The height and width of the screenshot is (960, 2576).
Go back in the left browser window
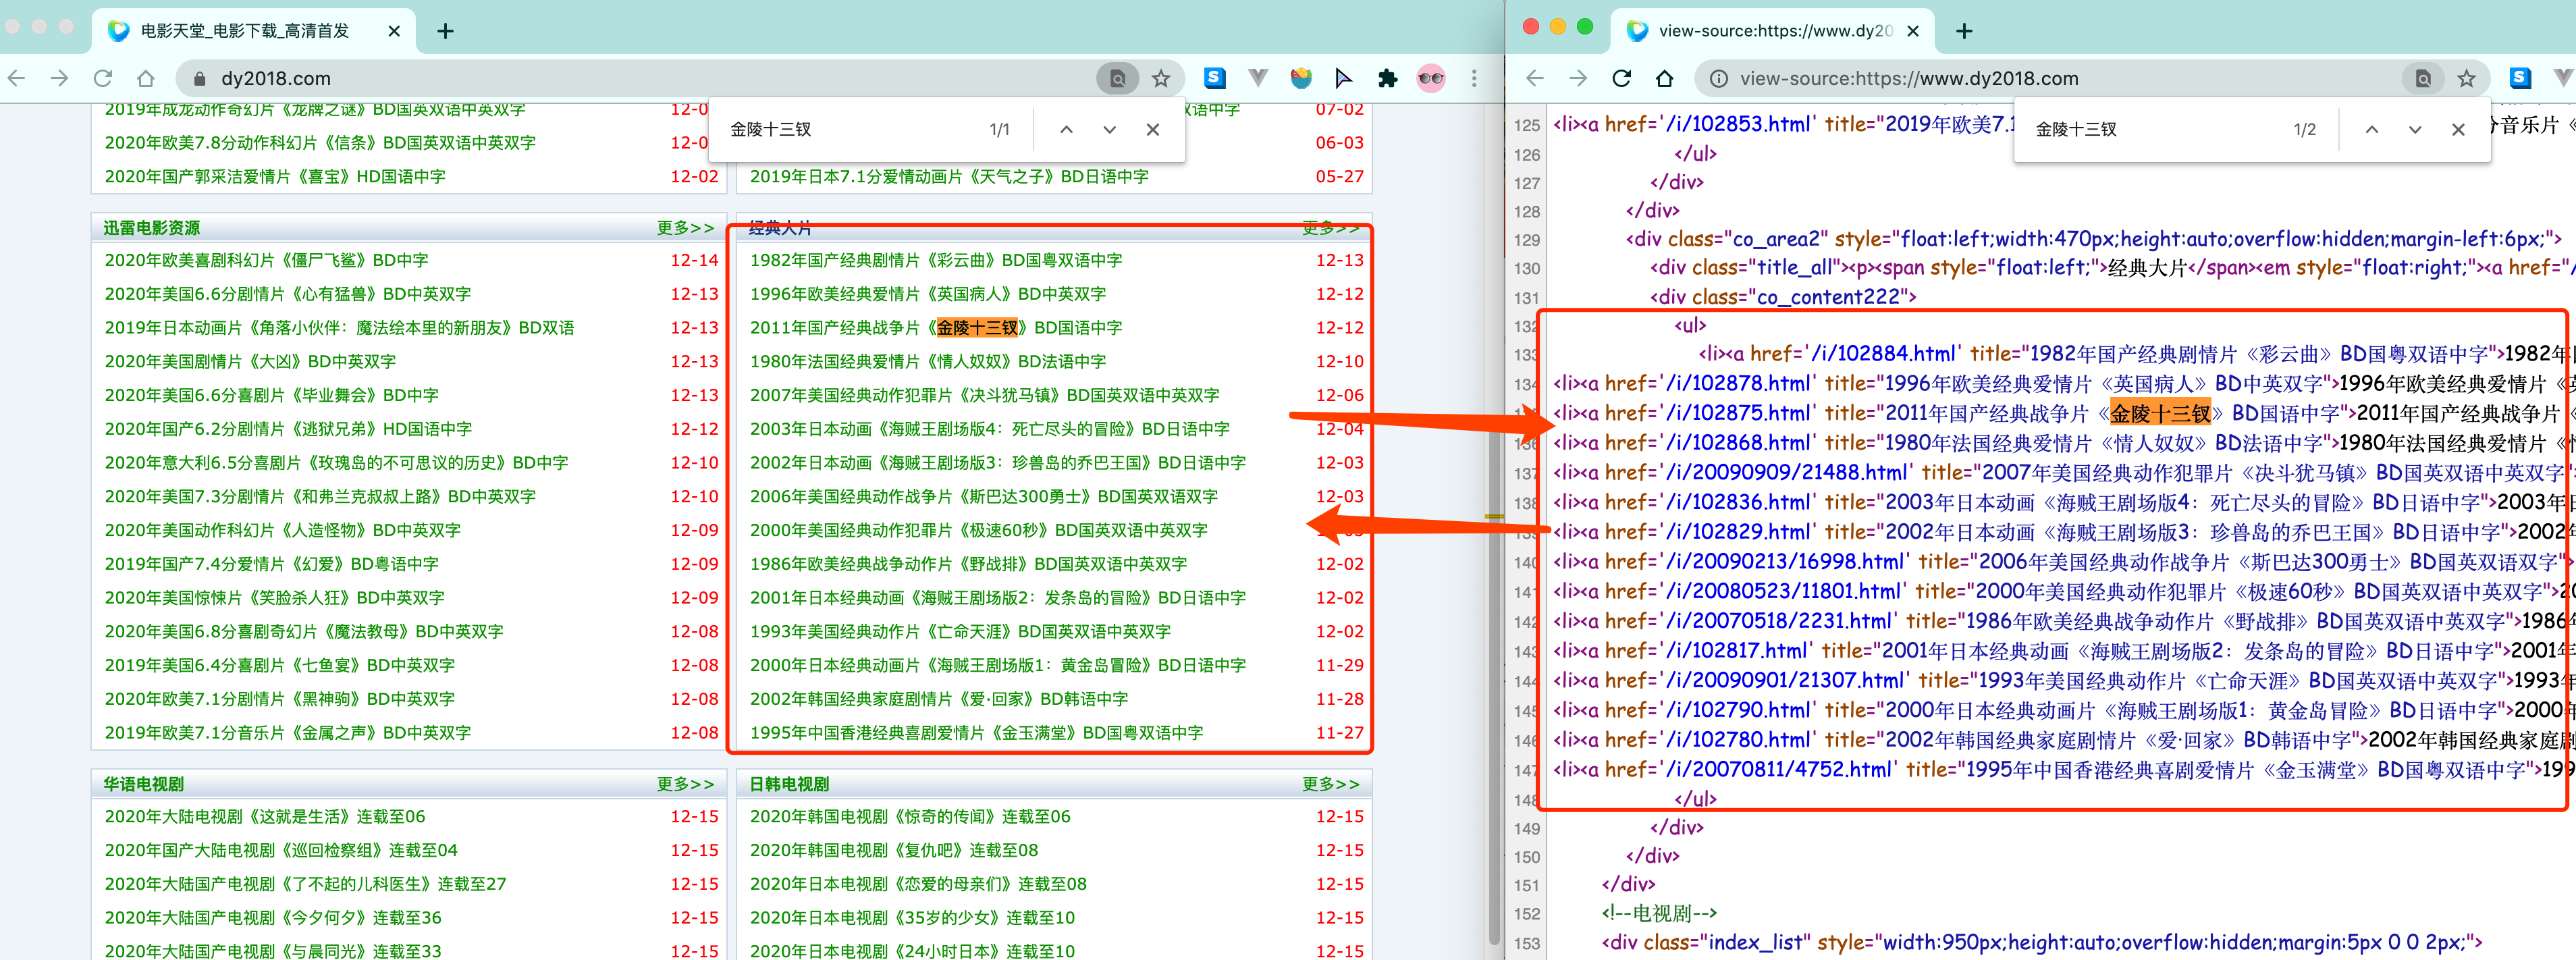[x=17, y=78]
